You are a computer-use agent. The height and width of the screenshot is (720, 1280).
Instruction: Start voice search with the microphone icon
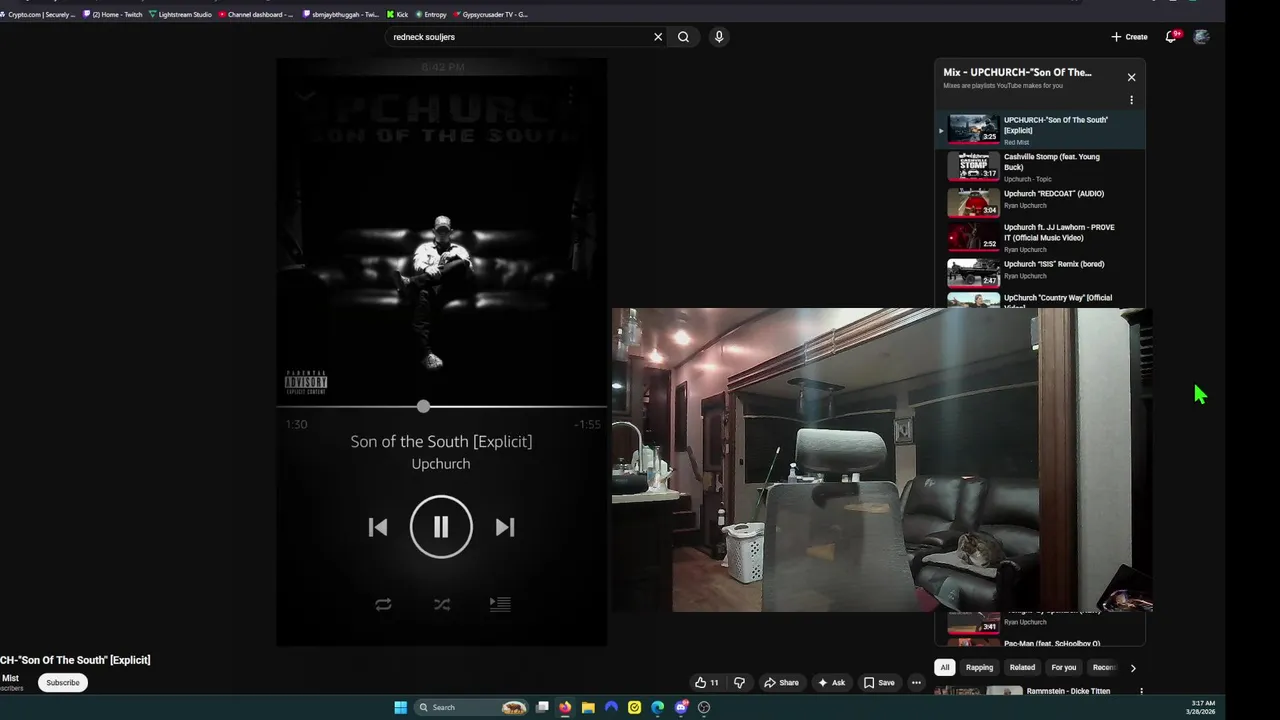pyautogui.click(x=718, y=37)
